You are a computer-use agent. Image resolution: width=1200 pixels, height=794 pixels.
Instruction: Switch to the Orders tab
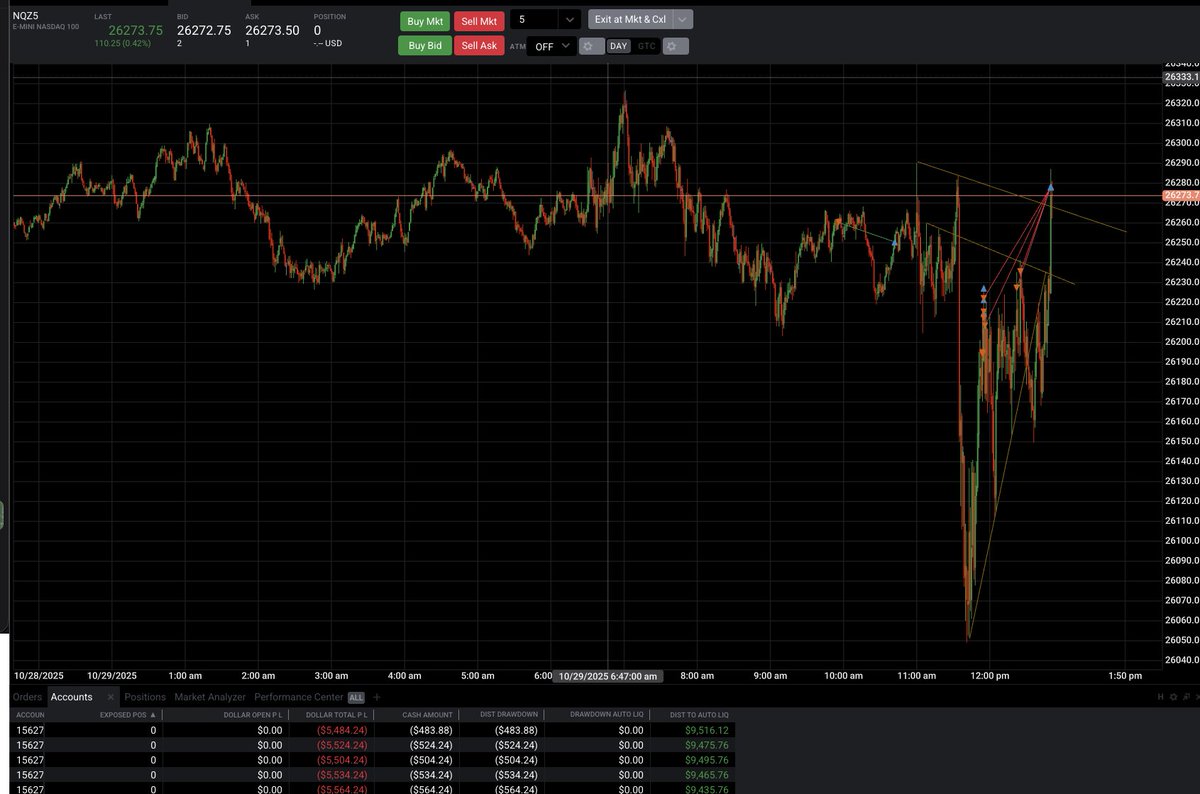(x=27, y=697)
